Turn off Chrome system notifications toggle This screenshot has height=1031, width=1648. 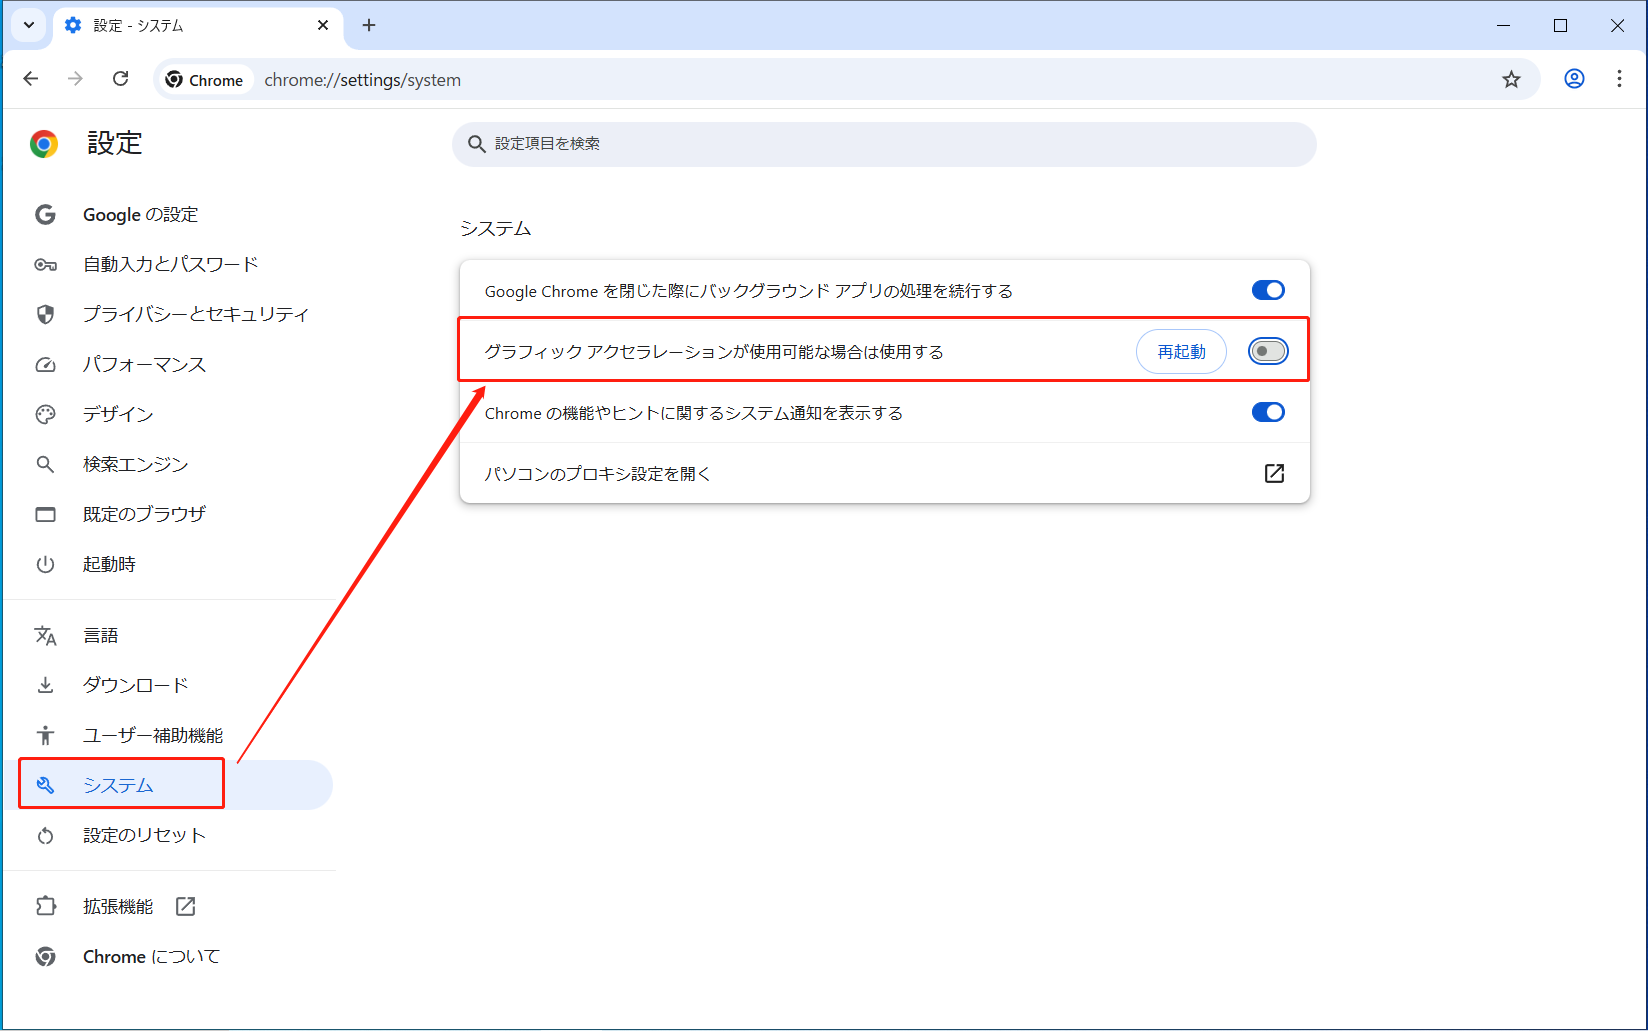[1267, 412]
